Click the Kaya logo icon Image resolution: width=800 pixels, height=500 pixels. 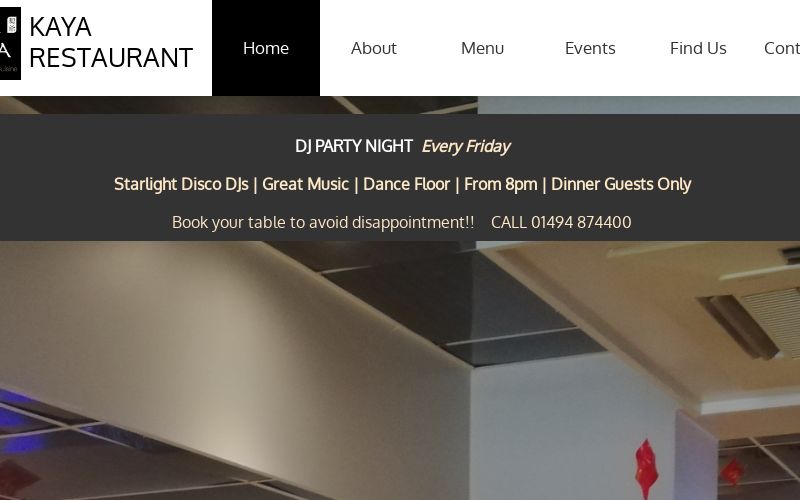pyautogui.click(x=10, y=43)
